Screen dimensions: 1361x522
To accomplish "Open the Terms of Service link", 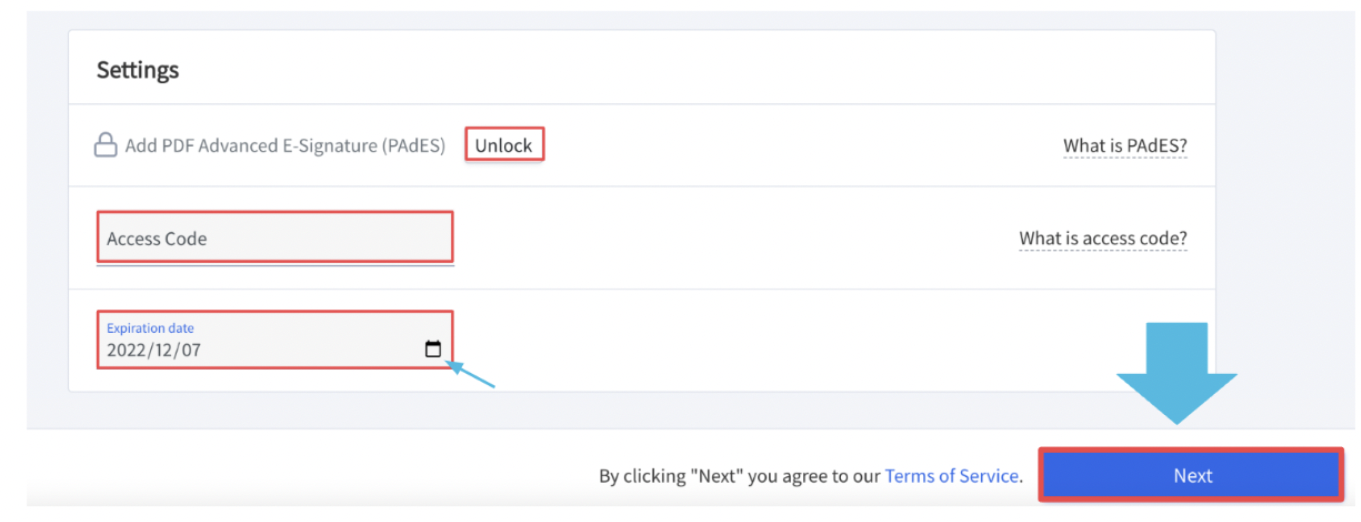I will 952,476.
